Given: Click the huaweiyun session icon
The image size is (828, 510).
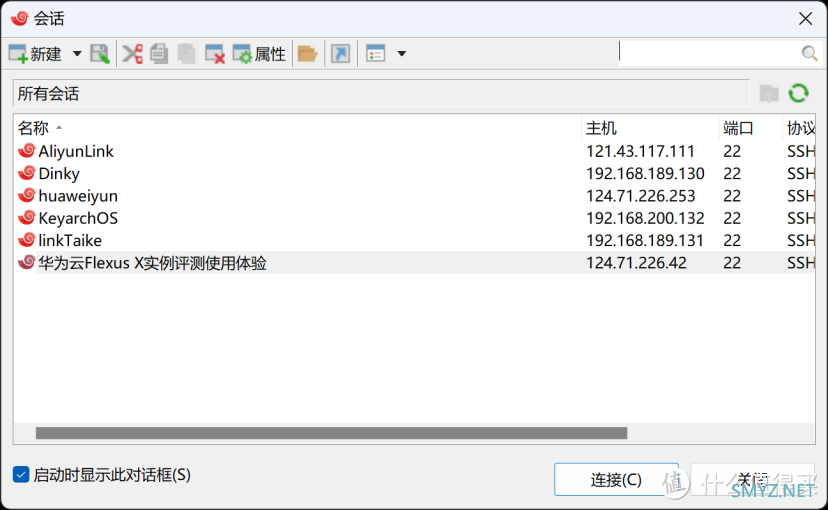Looking at the screenshot, I should pos(26,195).
